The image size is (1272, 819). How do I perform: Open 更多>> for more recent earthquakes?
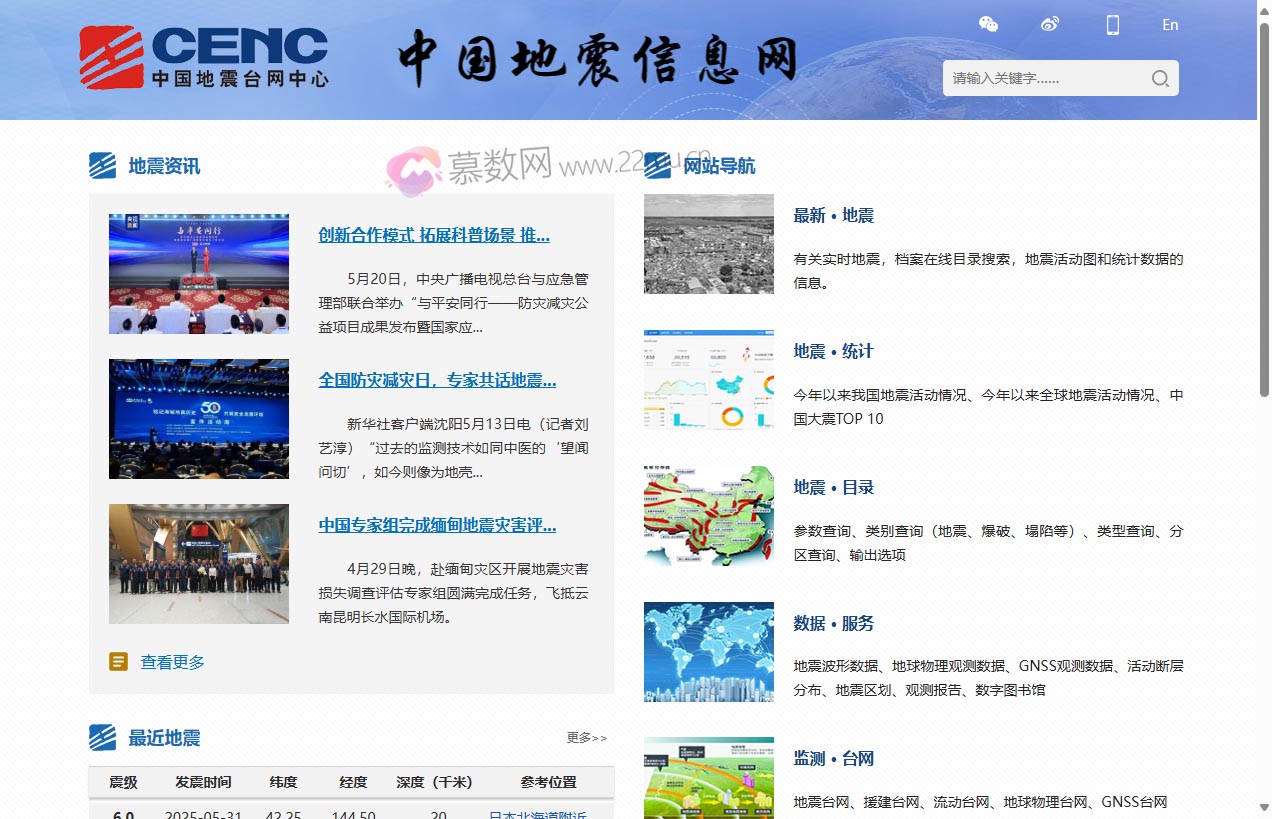(586, 738)
